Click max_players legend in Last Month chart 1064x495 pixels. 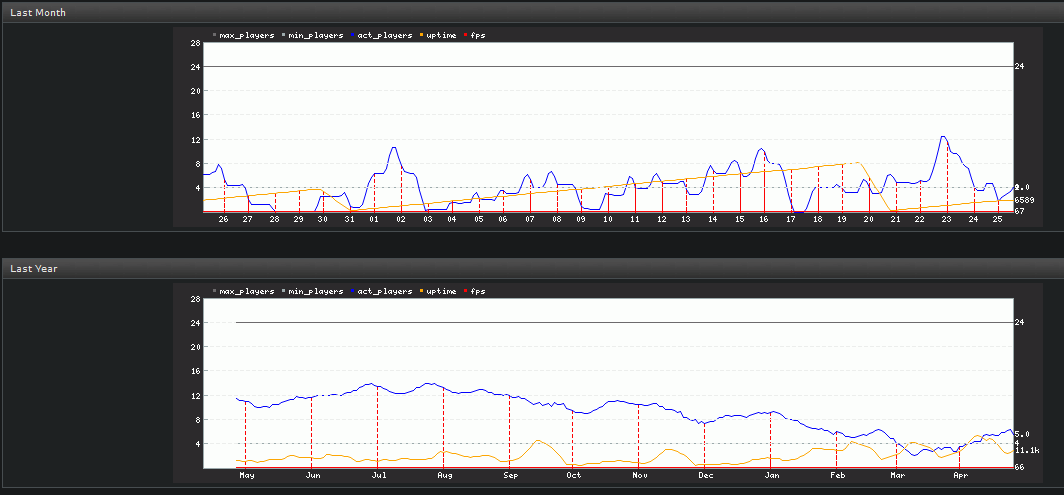tap(246, 35)
